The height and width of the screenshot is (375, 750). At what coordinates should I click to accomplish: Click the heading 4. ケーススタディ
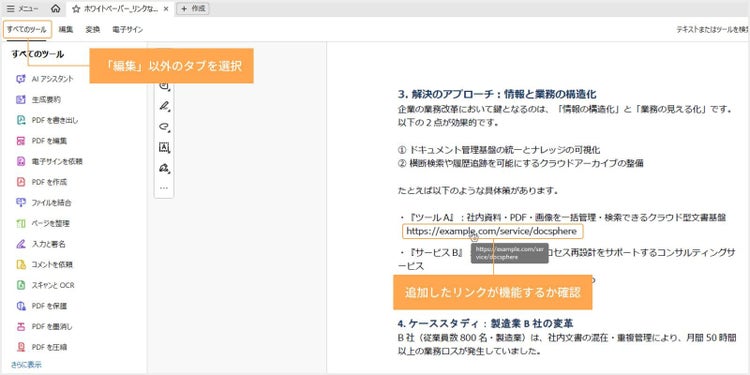485,323
